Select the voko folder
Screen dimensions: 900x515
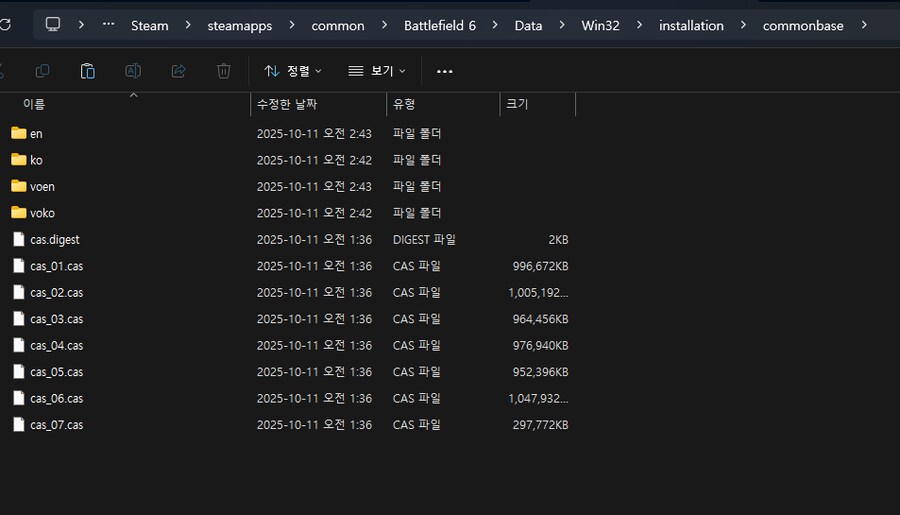coord(42,213)
